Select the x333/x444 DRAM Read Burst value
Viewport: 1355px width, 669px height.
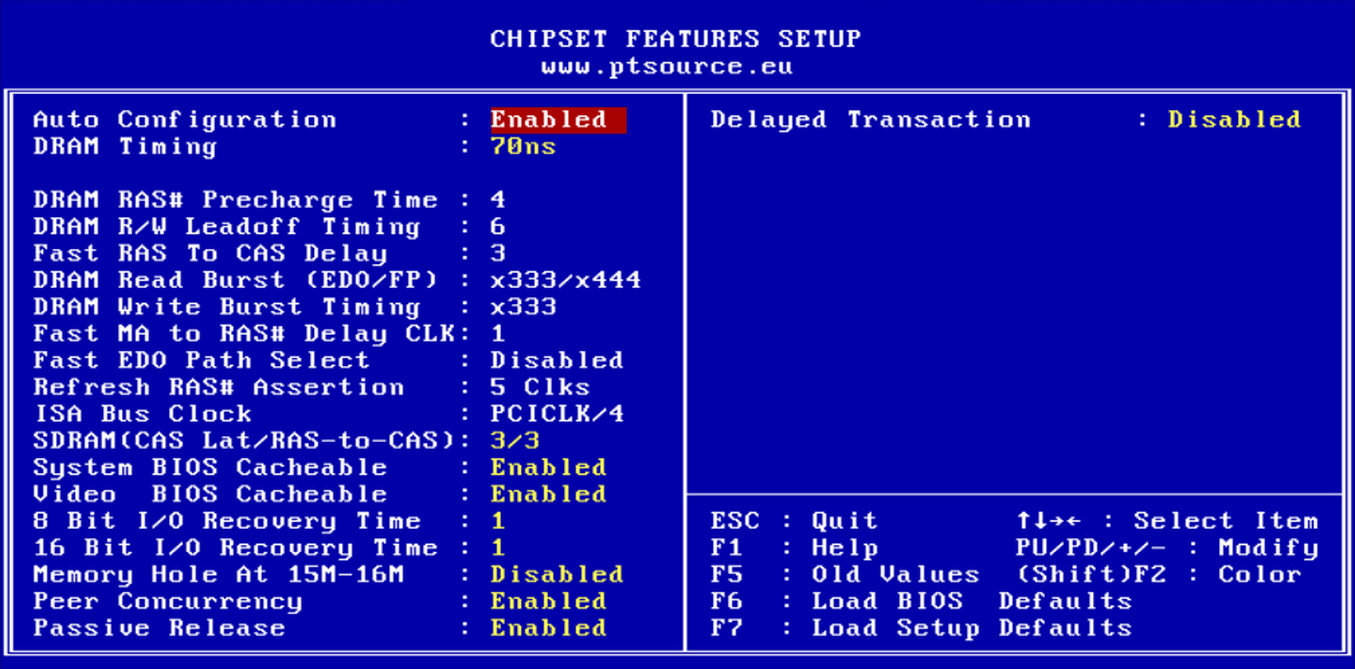tap(566, 281)
